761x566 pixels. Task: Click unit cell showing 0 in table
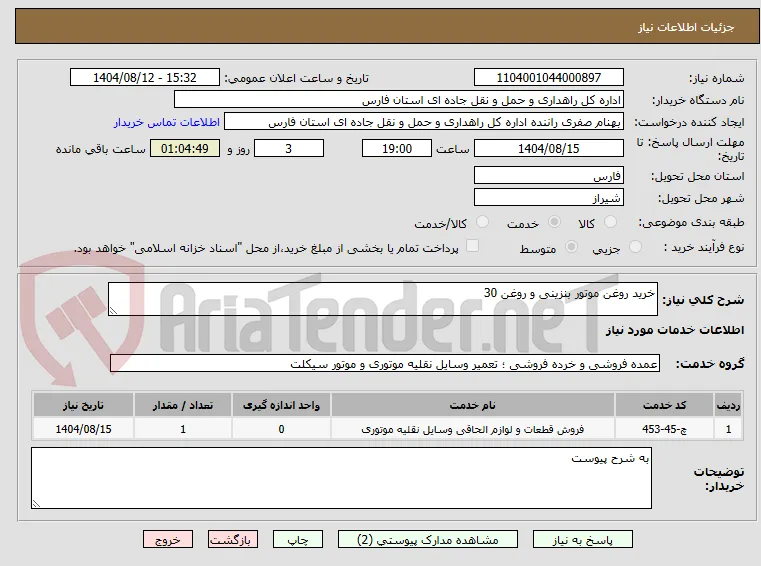coord(281,429)
